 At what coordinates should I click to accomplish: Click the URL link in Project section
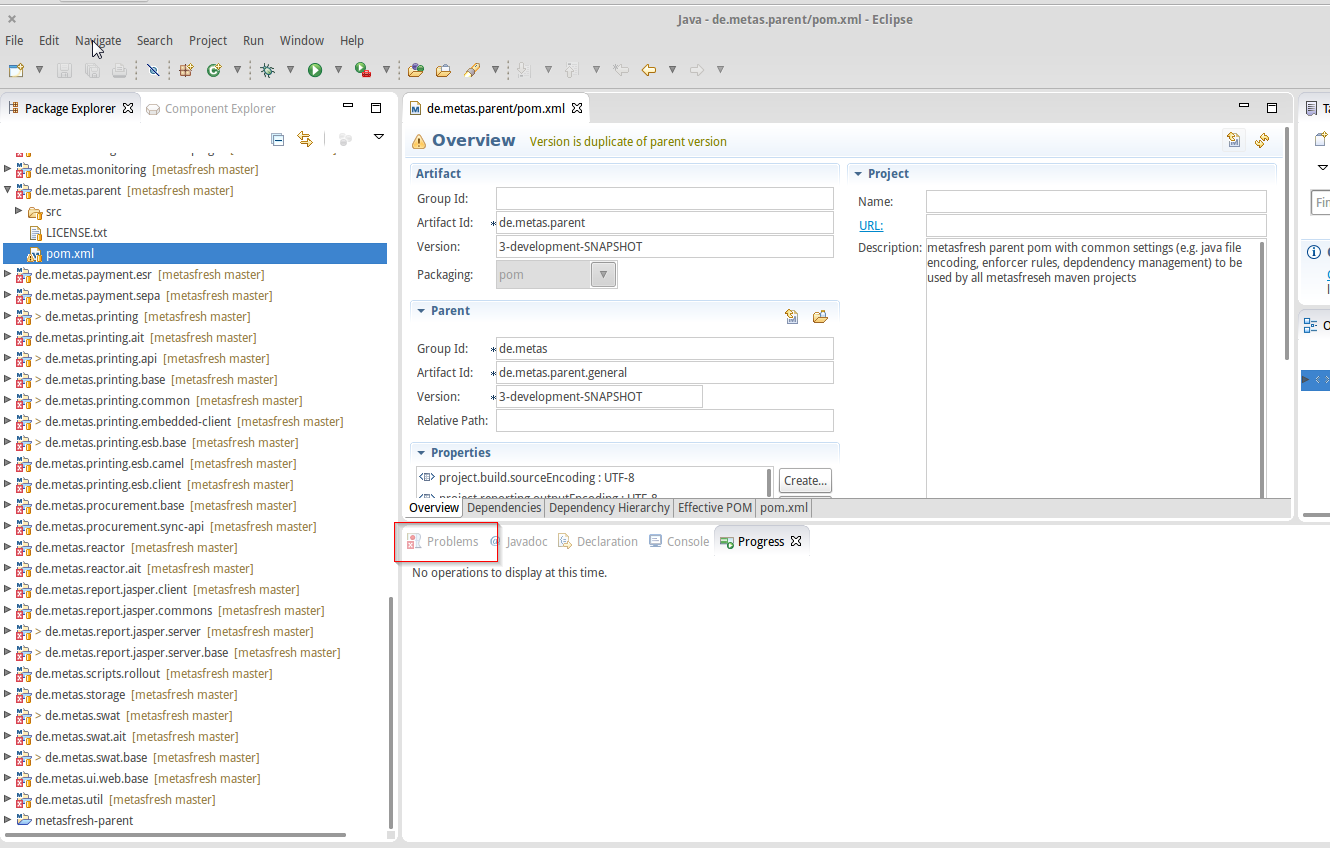tap(871, 226)
